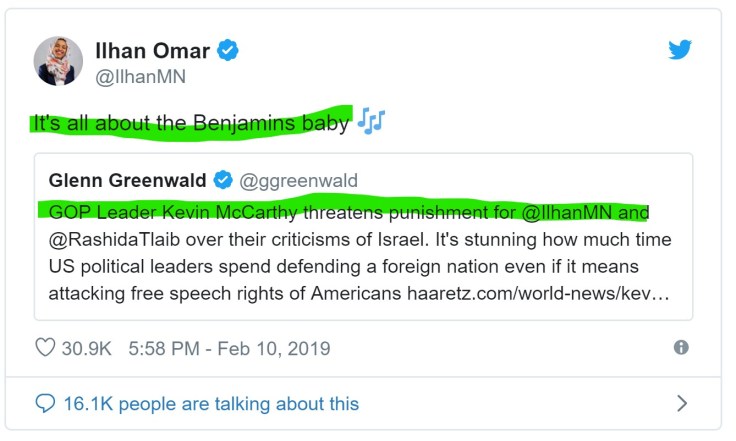The image size is (736, 441).
Task: Click the Twitter bird logo icon
Action: pyautogui.click(x=680, y=49)
